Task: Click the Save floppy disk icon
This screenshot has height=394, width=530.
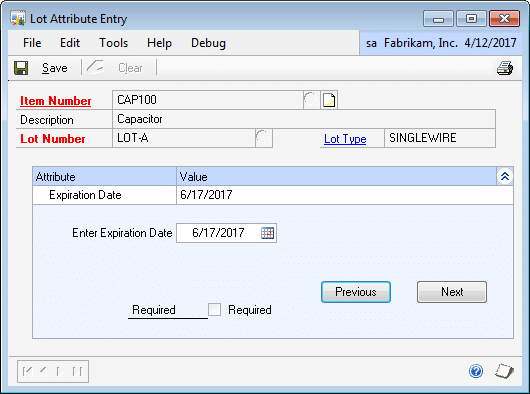Action: coord(21,68)
